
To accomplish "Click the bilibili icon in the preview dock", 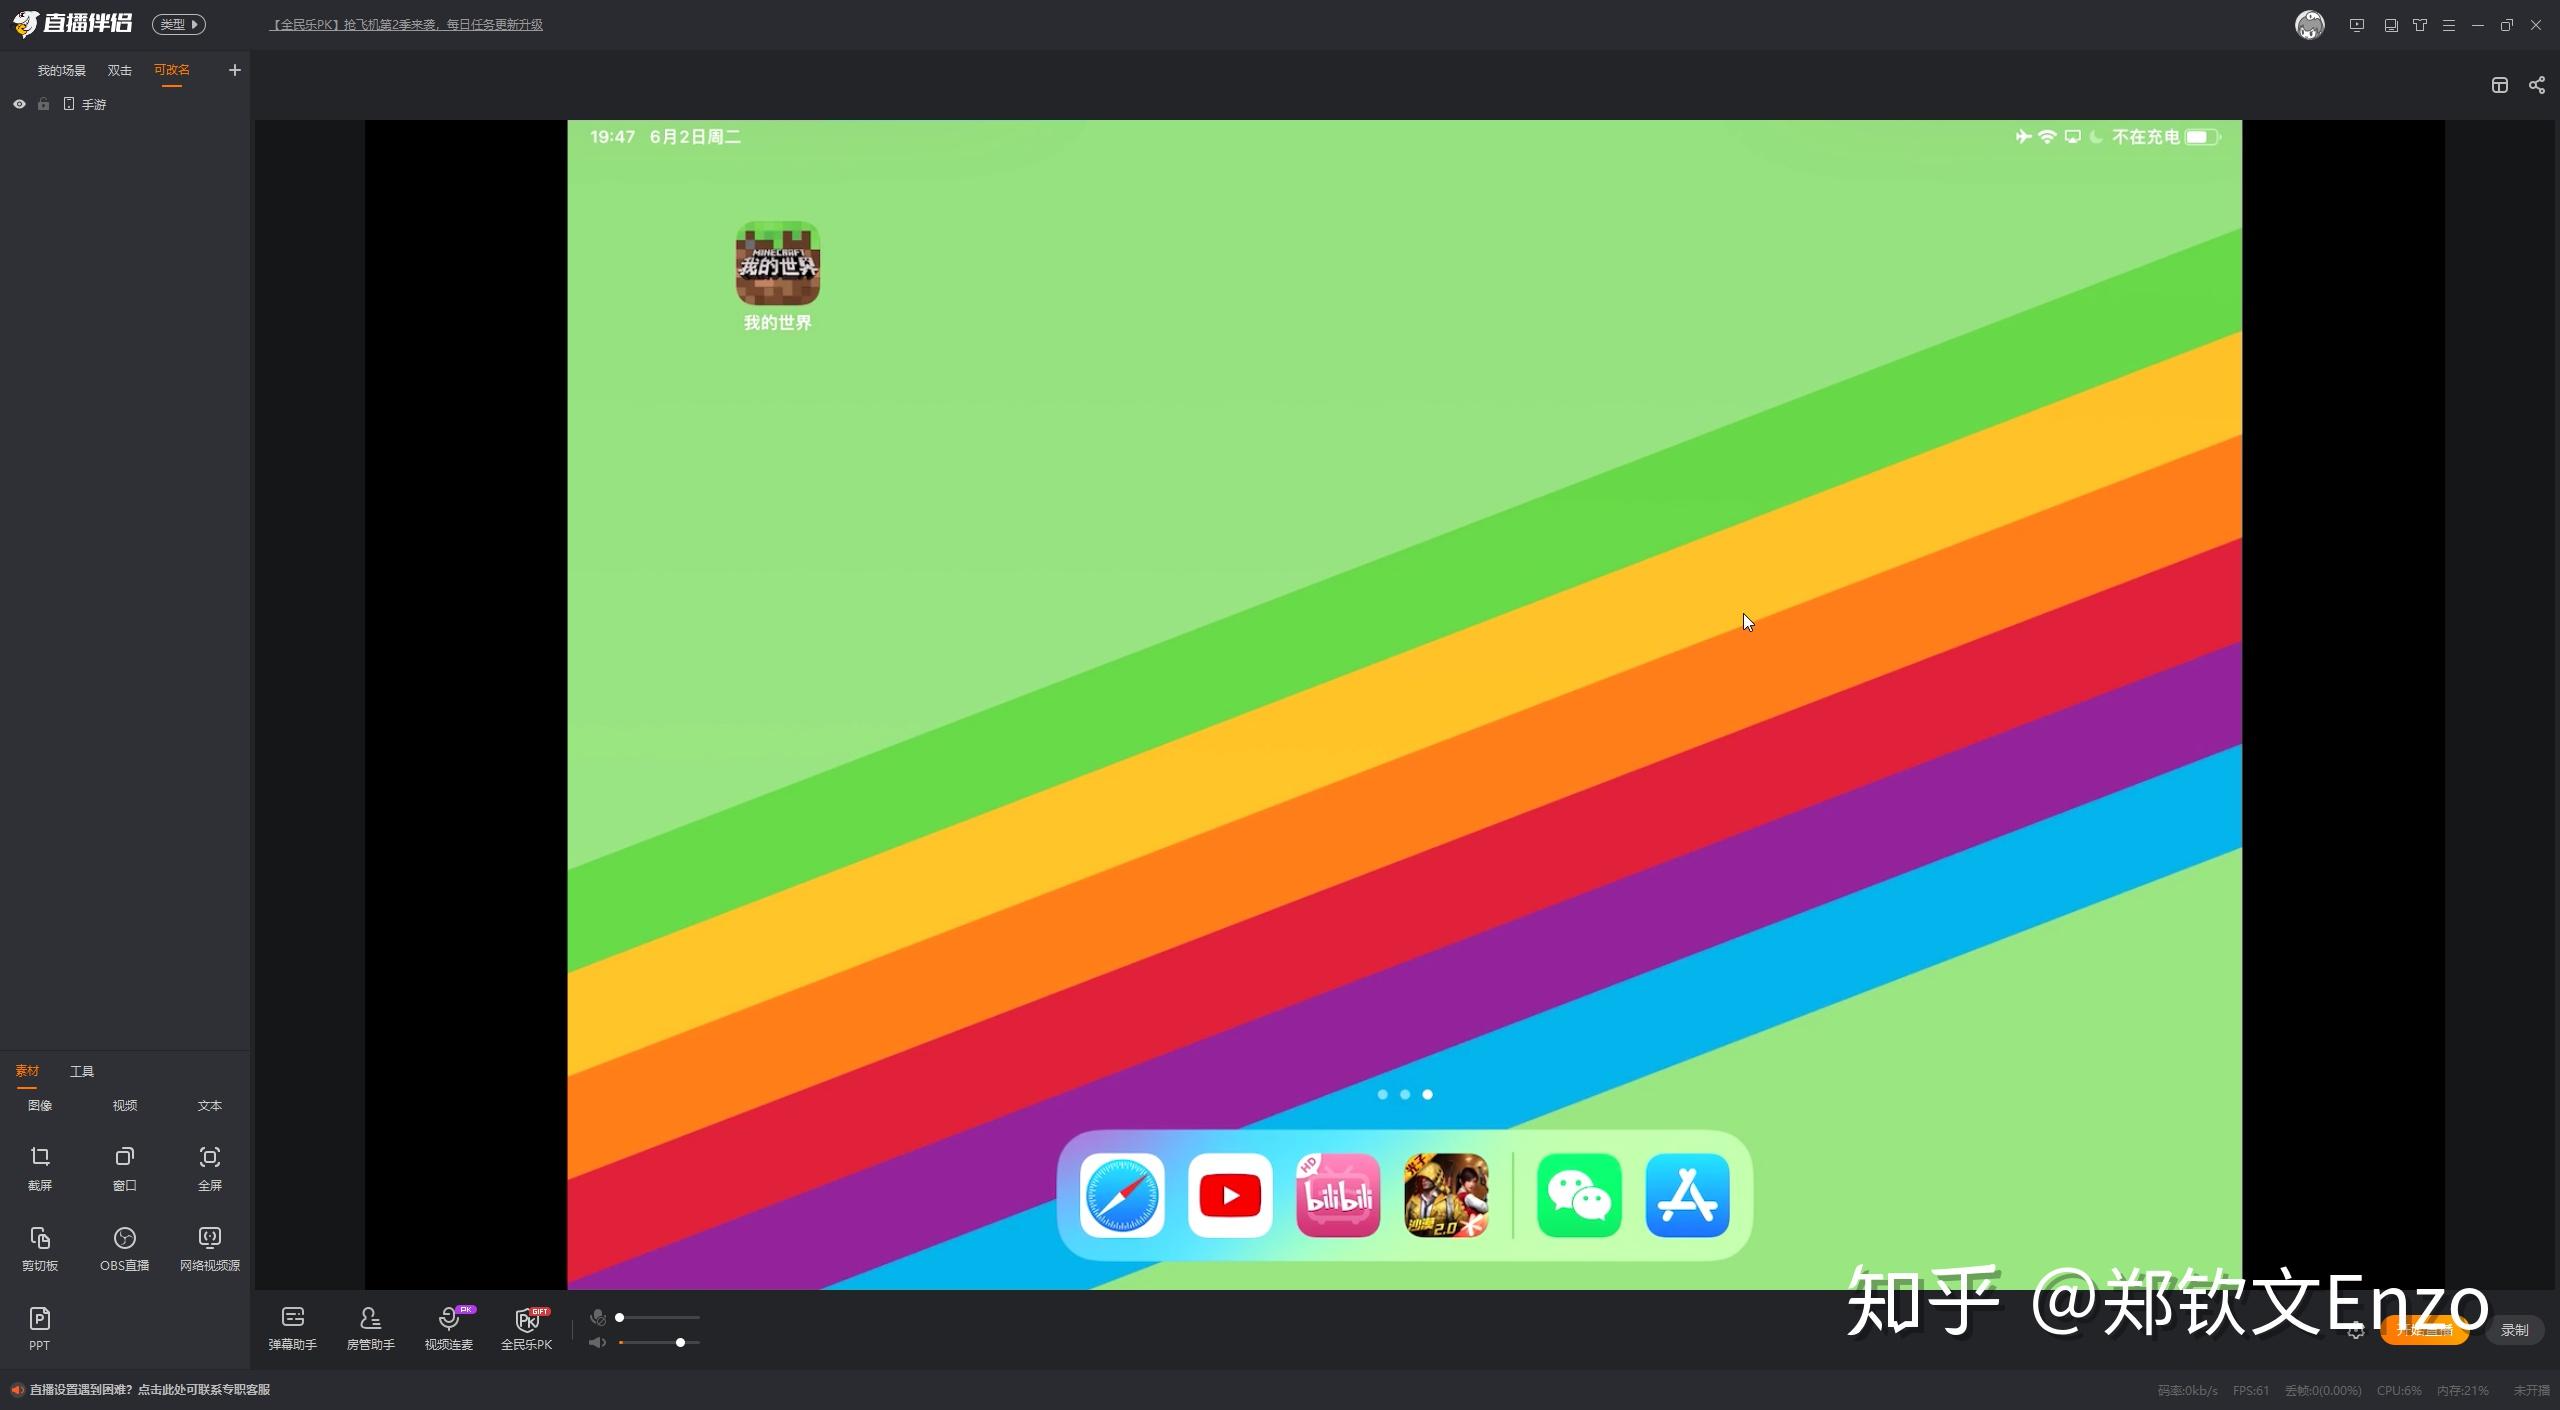I will coord(1338,1195).
